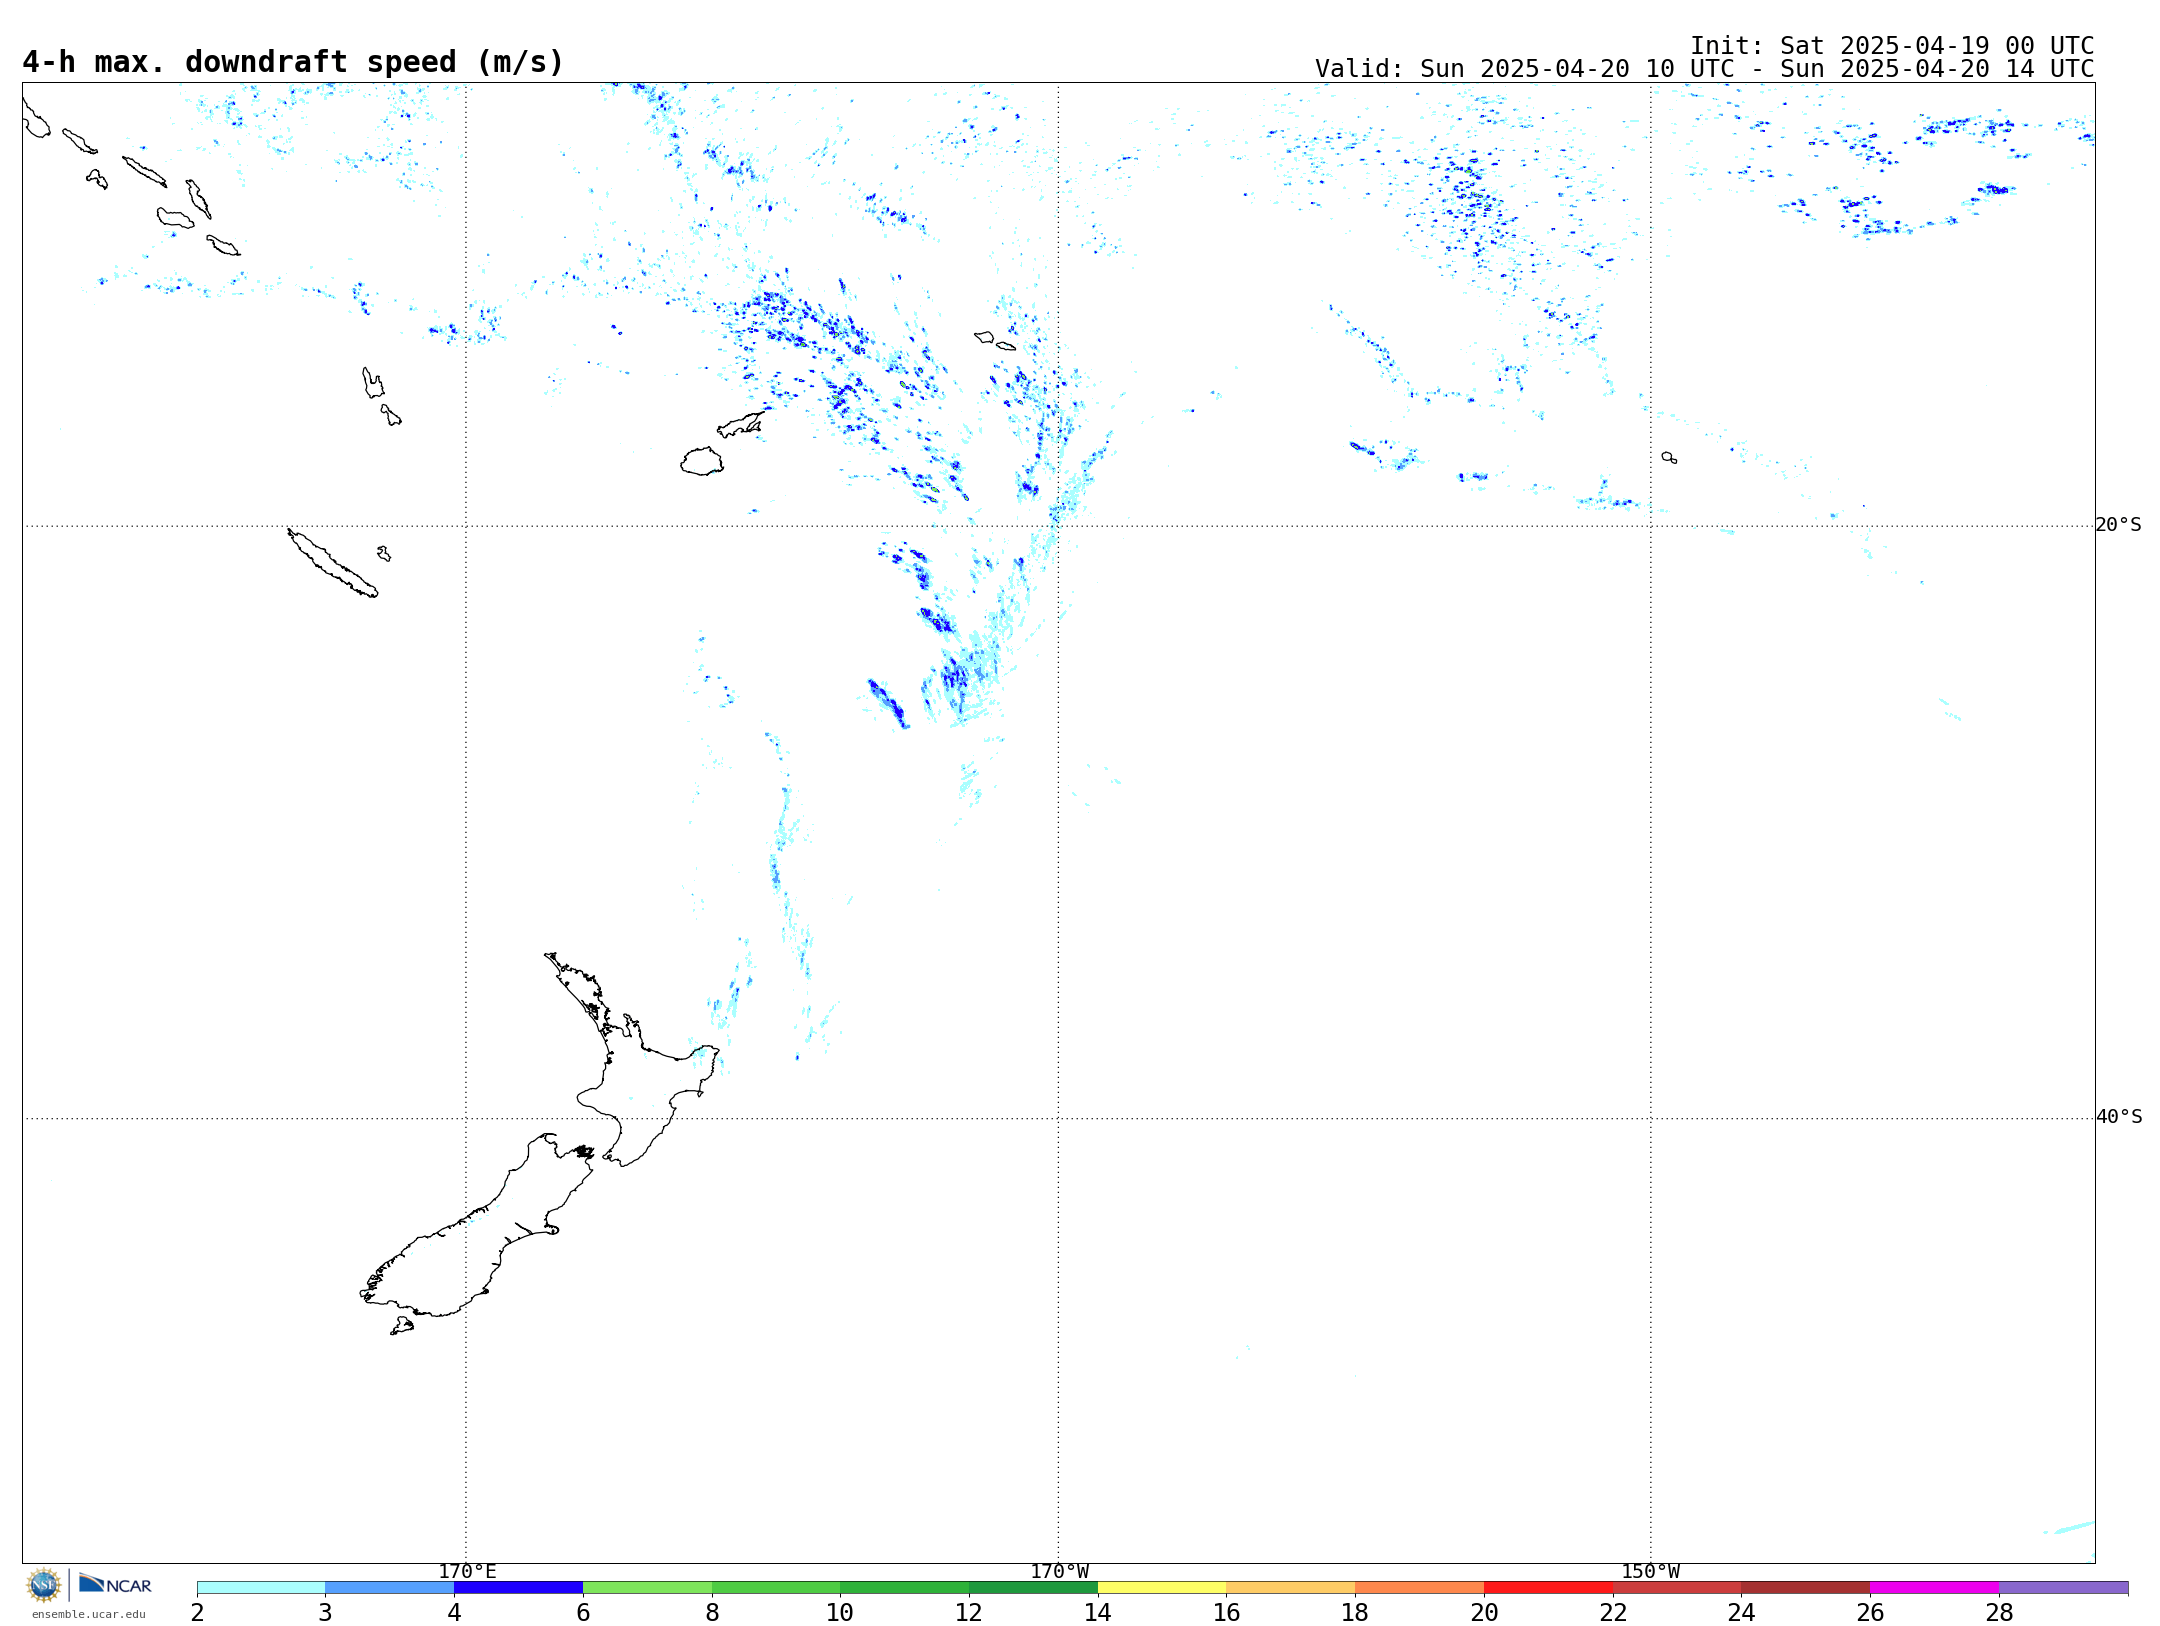Viewport: 2160px width, 1626px height.
Task: Click the plot title '4-h max. downdraft speed (m/s)'
Action: pos(293,62)
